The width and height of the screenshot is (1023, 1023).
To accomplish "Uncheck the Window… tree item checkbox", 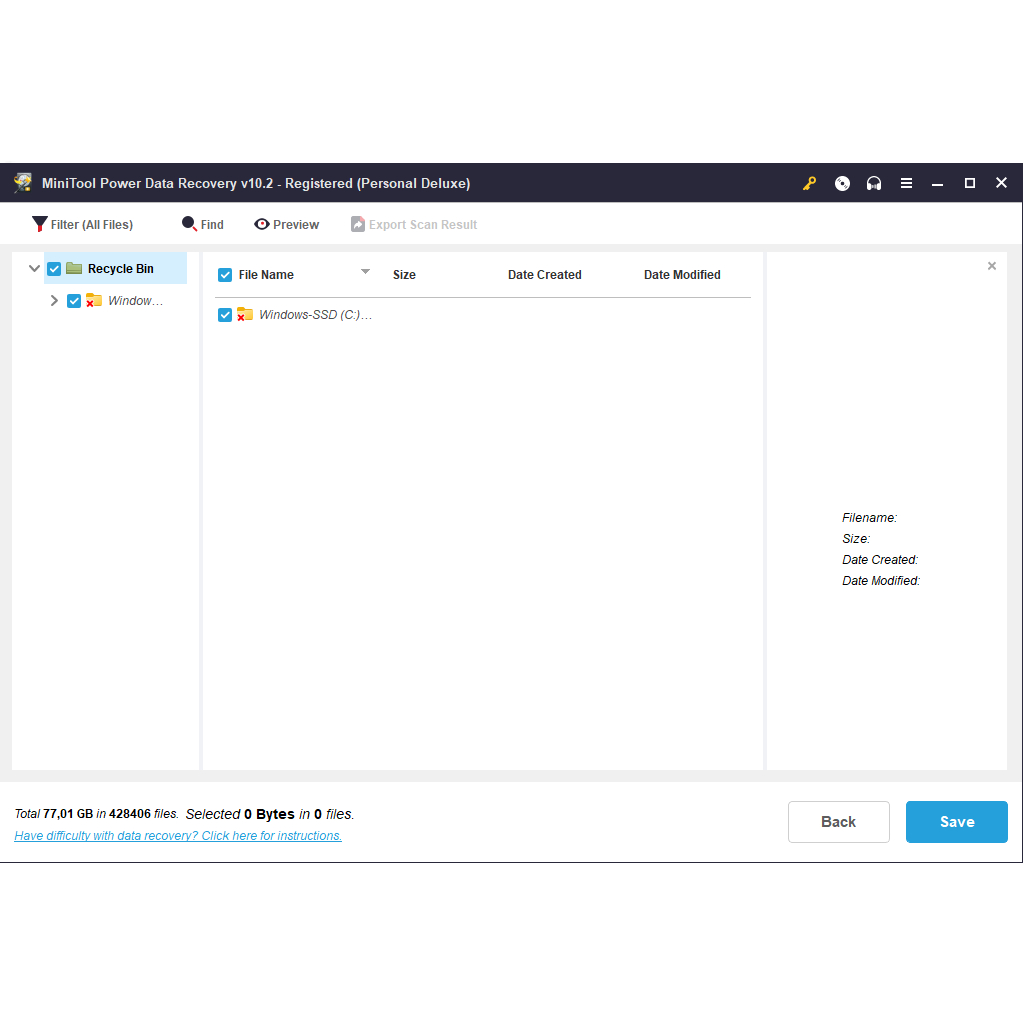I will point(74,301).
